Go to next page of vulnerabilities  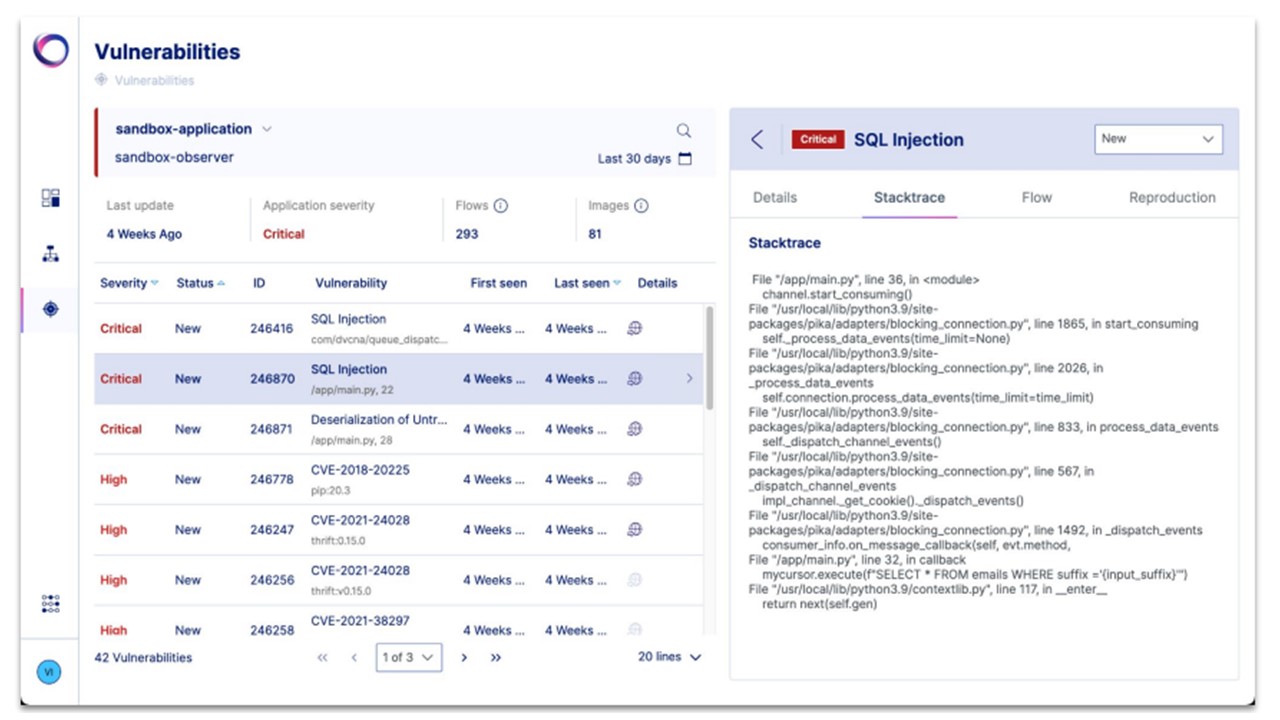(x=464, y=657)
